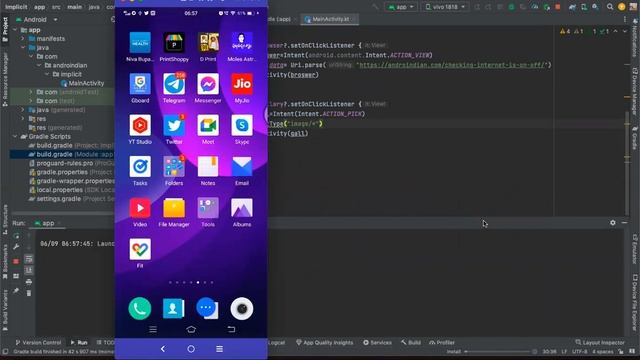Image resolution: width=640 pixels, height=360 pixels.
Task: Tap the Phone dialer dock icon
Action: 140,309
